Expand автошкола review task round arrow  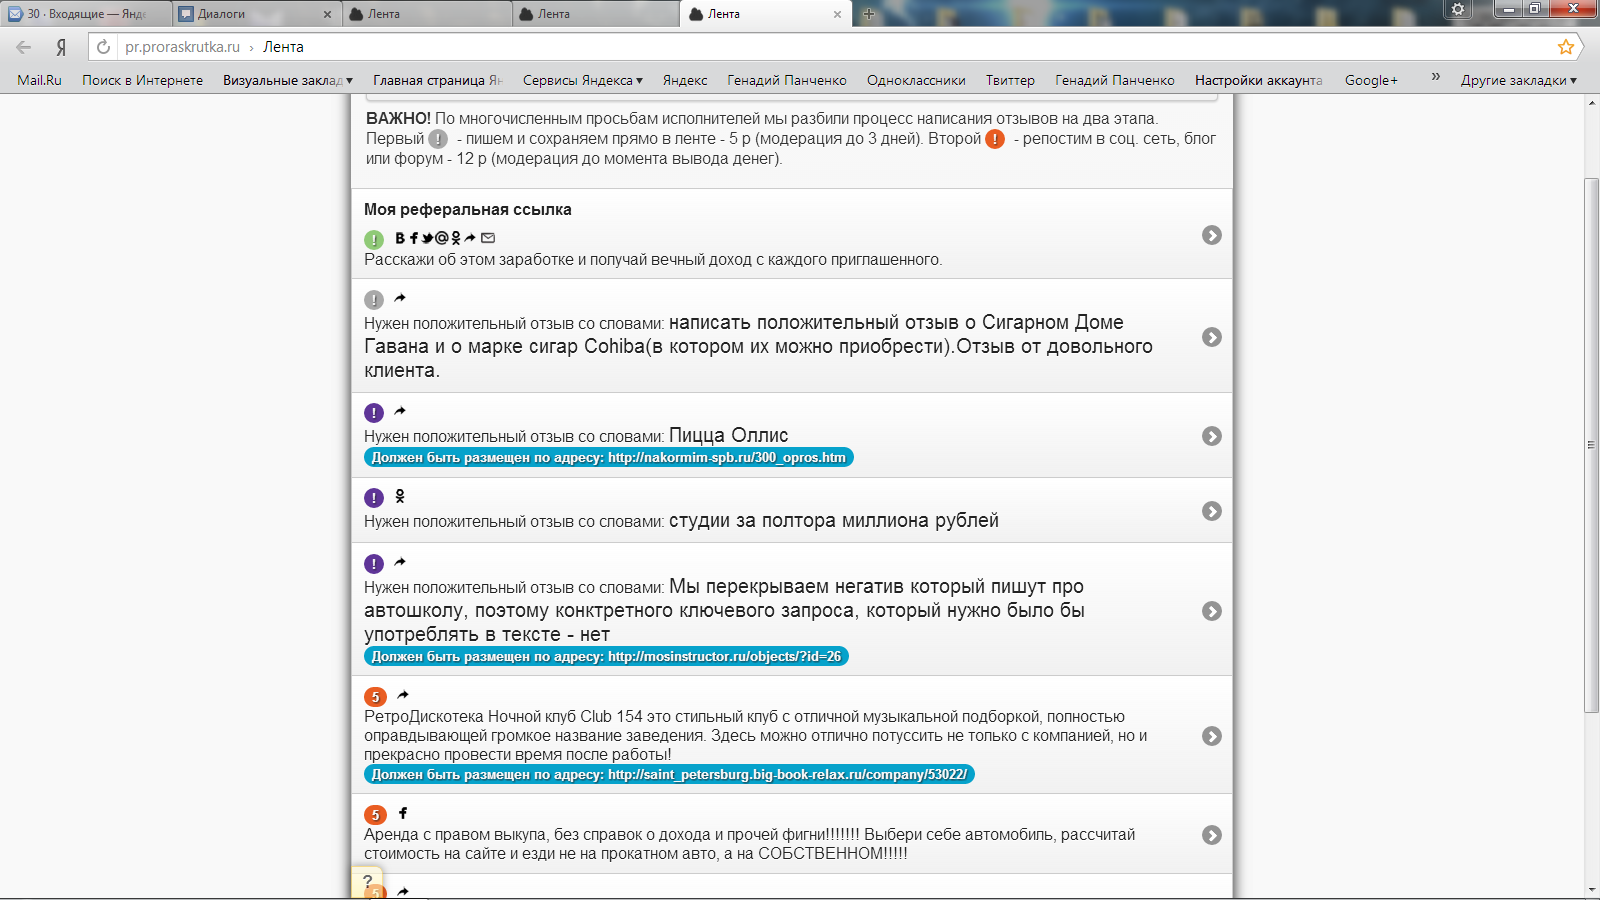pyautogui.click(x=1212, y=611)
